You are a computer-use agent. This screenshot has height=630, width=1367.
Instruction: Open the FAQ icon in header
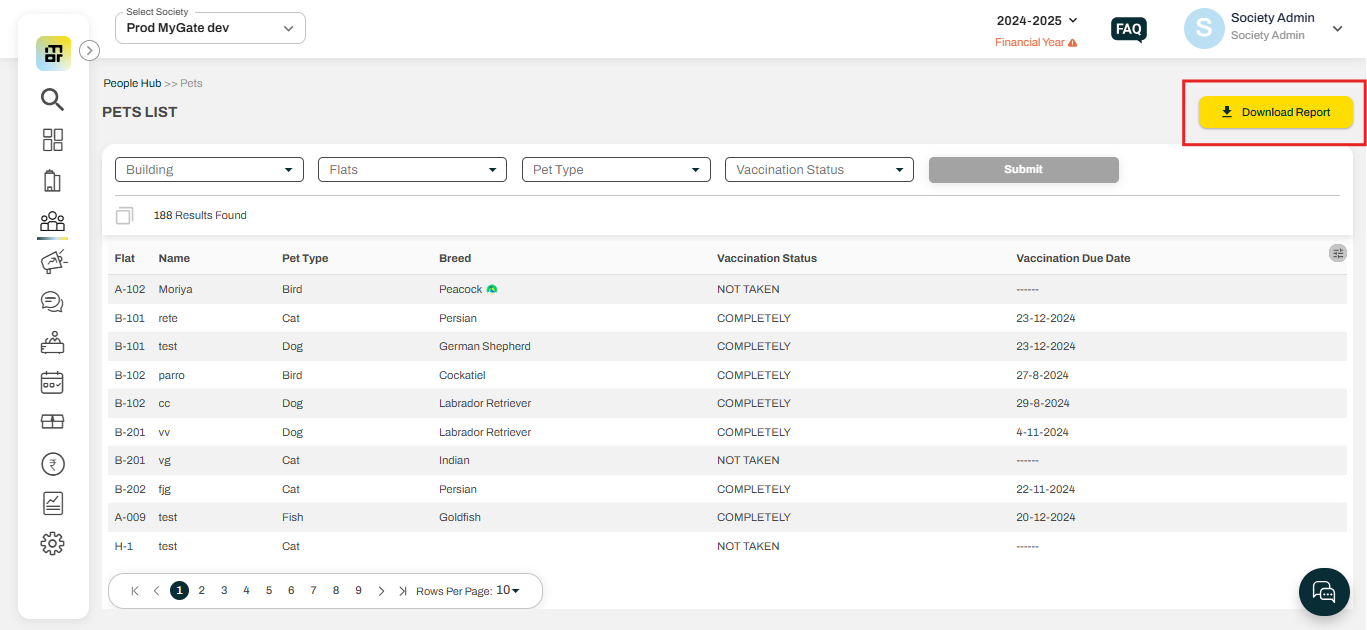tap(1129, 29)
